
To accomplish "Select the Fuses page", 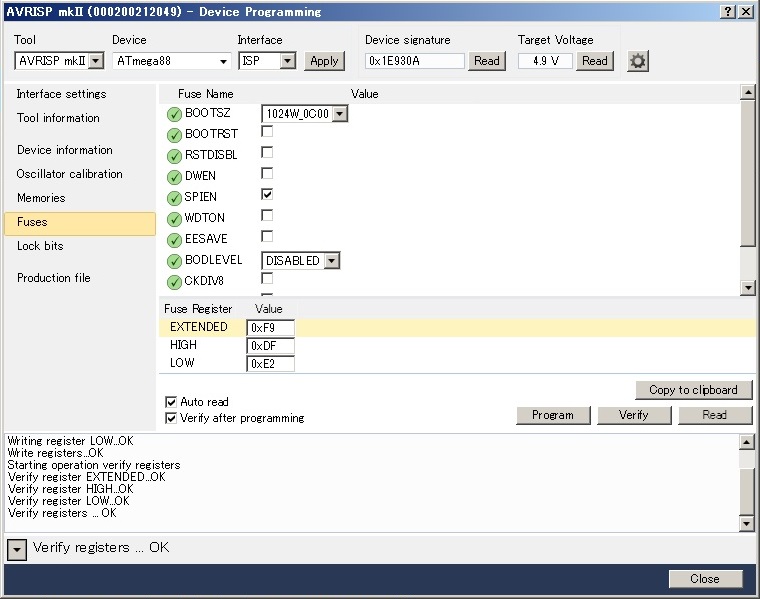I will (80, 223).
